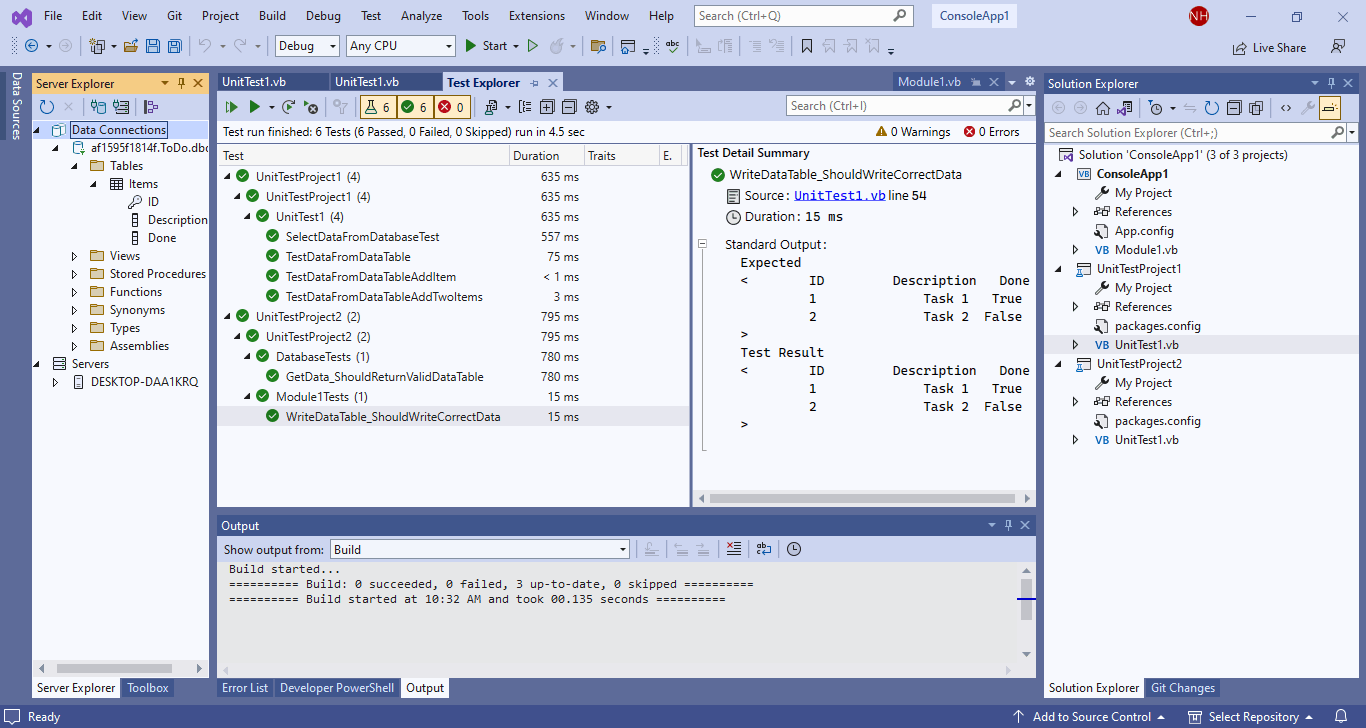The height and width of the screenshot is (728, 1366).
Task: Click the Test Explorer search box
Action: [x=896, y=106]
